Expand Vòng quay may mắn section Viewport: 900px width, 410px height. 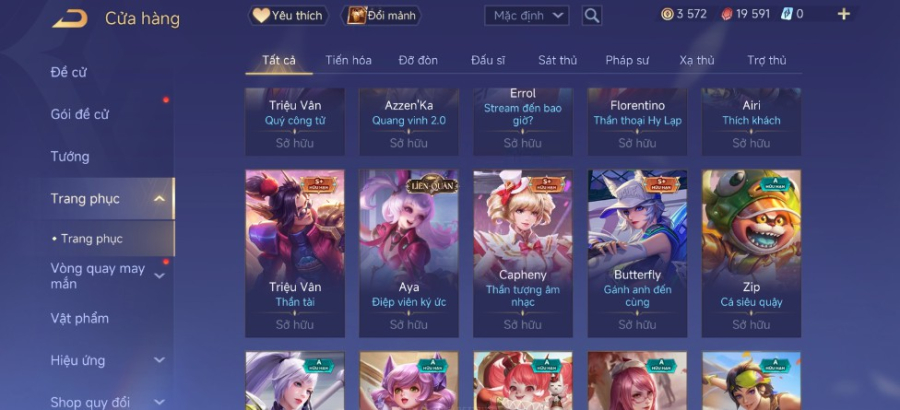(160, 276)
